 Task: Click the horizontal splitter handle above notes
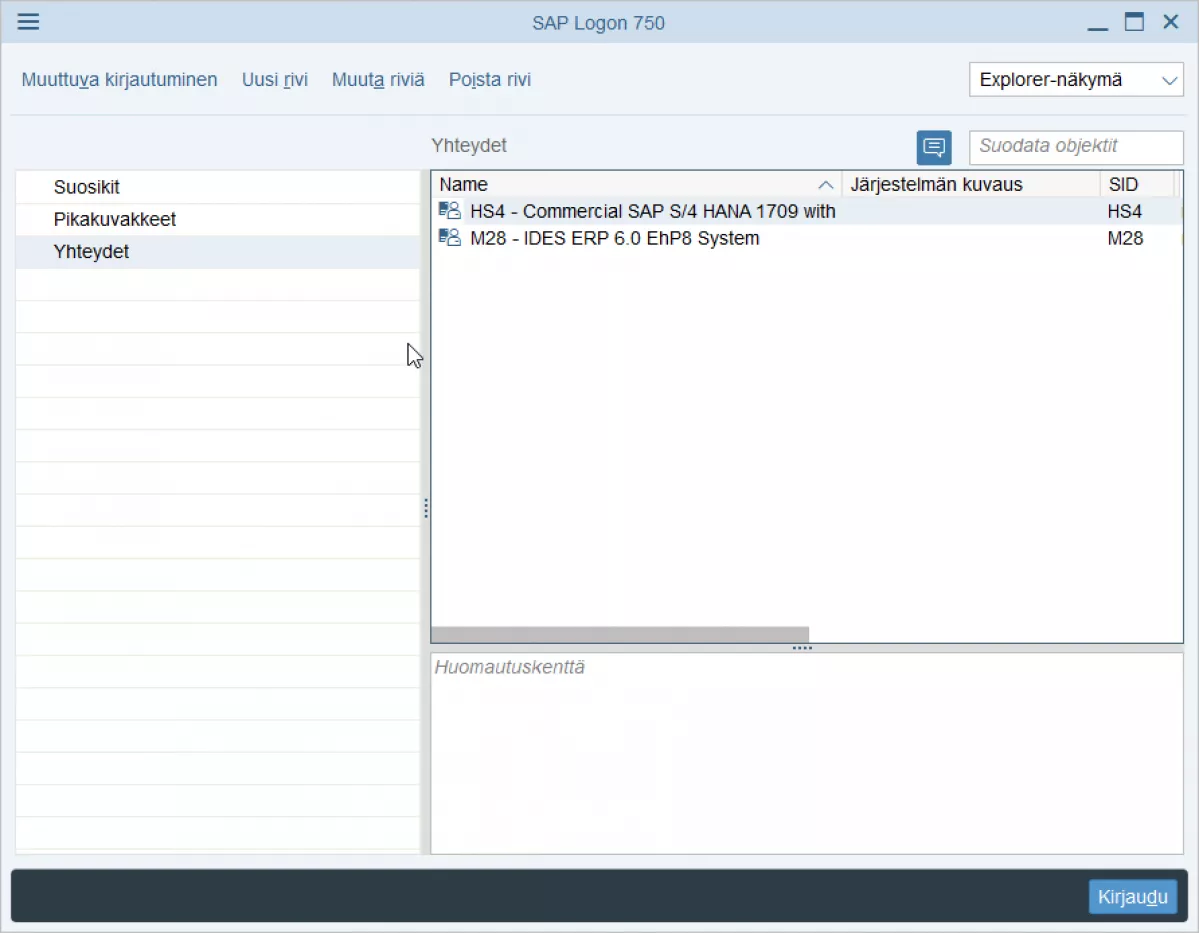click(x=802, y=648)
